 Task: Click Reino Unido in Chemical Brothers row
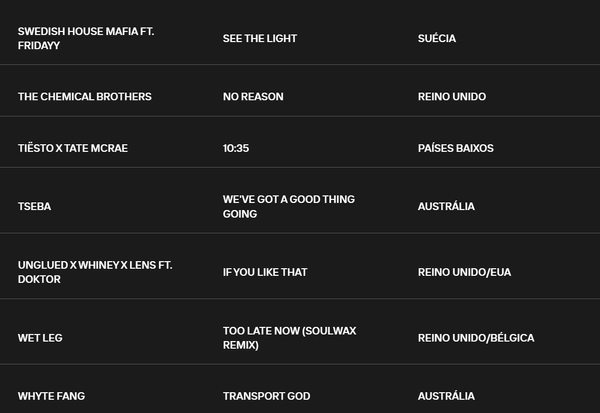point(452,96)
